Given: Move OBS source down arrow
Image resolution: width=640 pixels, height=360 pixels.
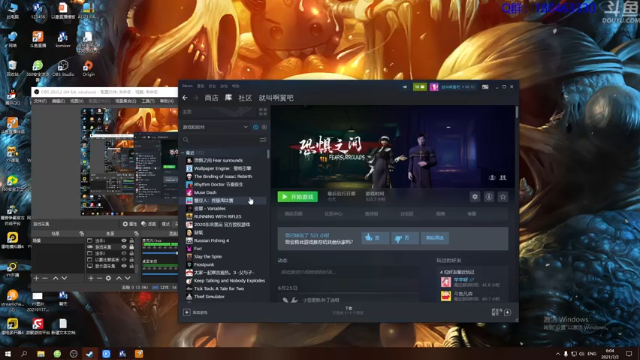Looking at the screenshot, I should pos(128,278).
